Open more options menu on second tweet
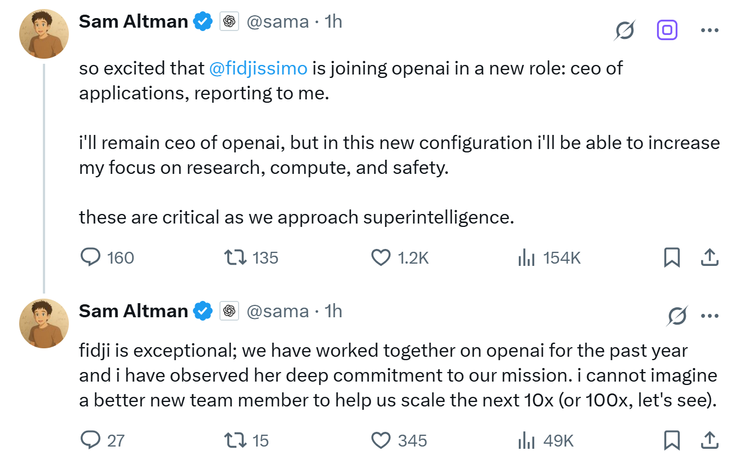 pos(710,316)
